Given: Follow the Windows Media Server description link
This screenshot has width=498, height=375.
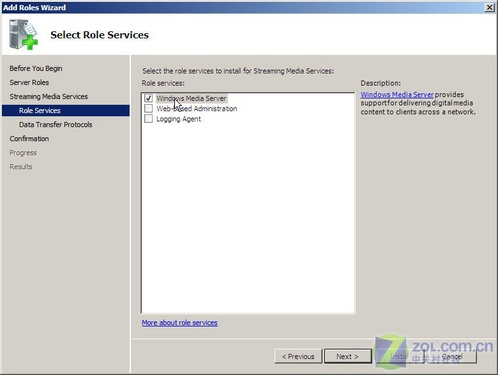Looking at the screenshot, I should 397,94.
